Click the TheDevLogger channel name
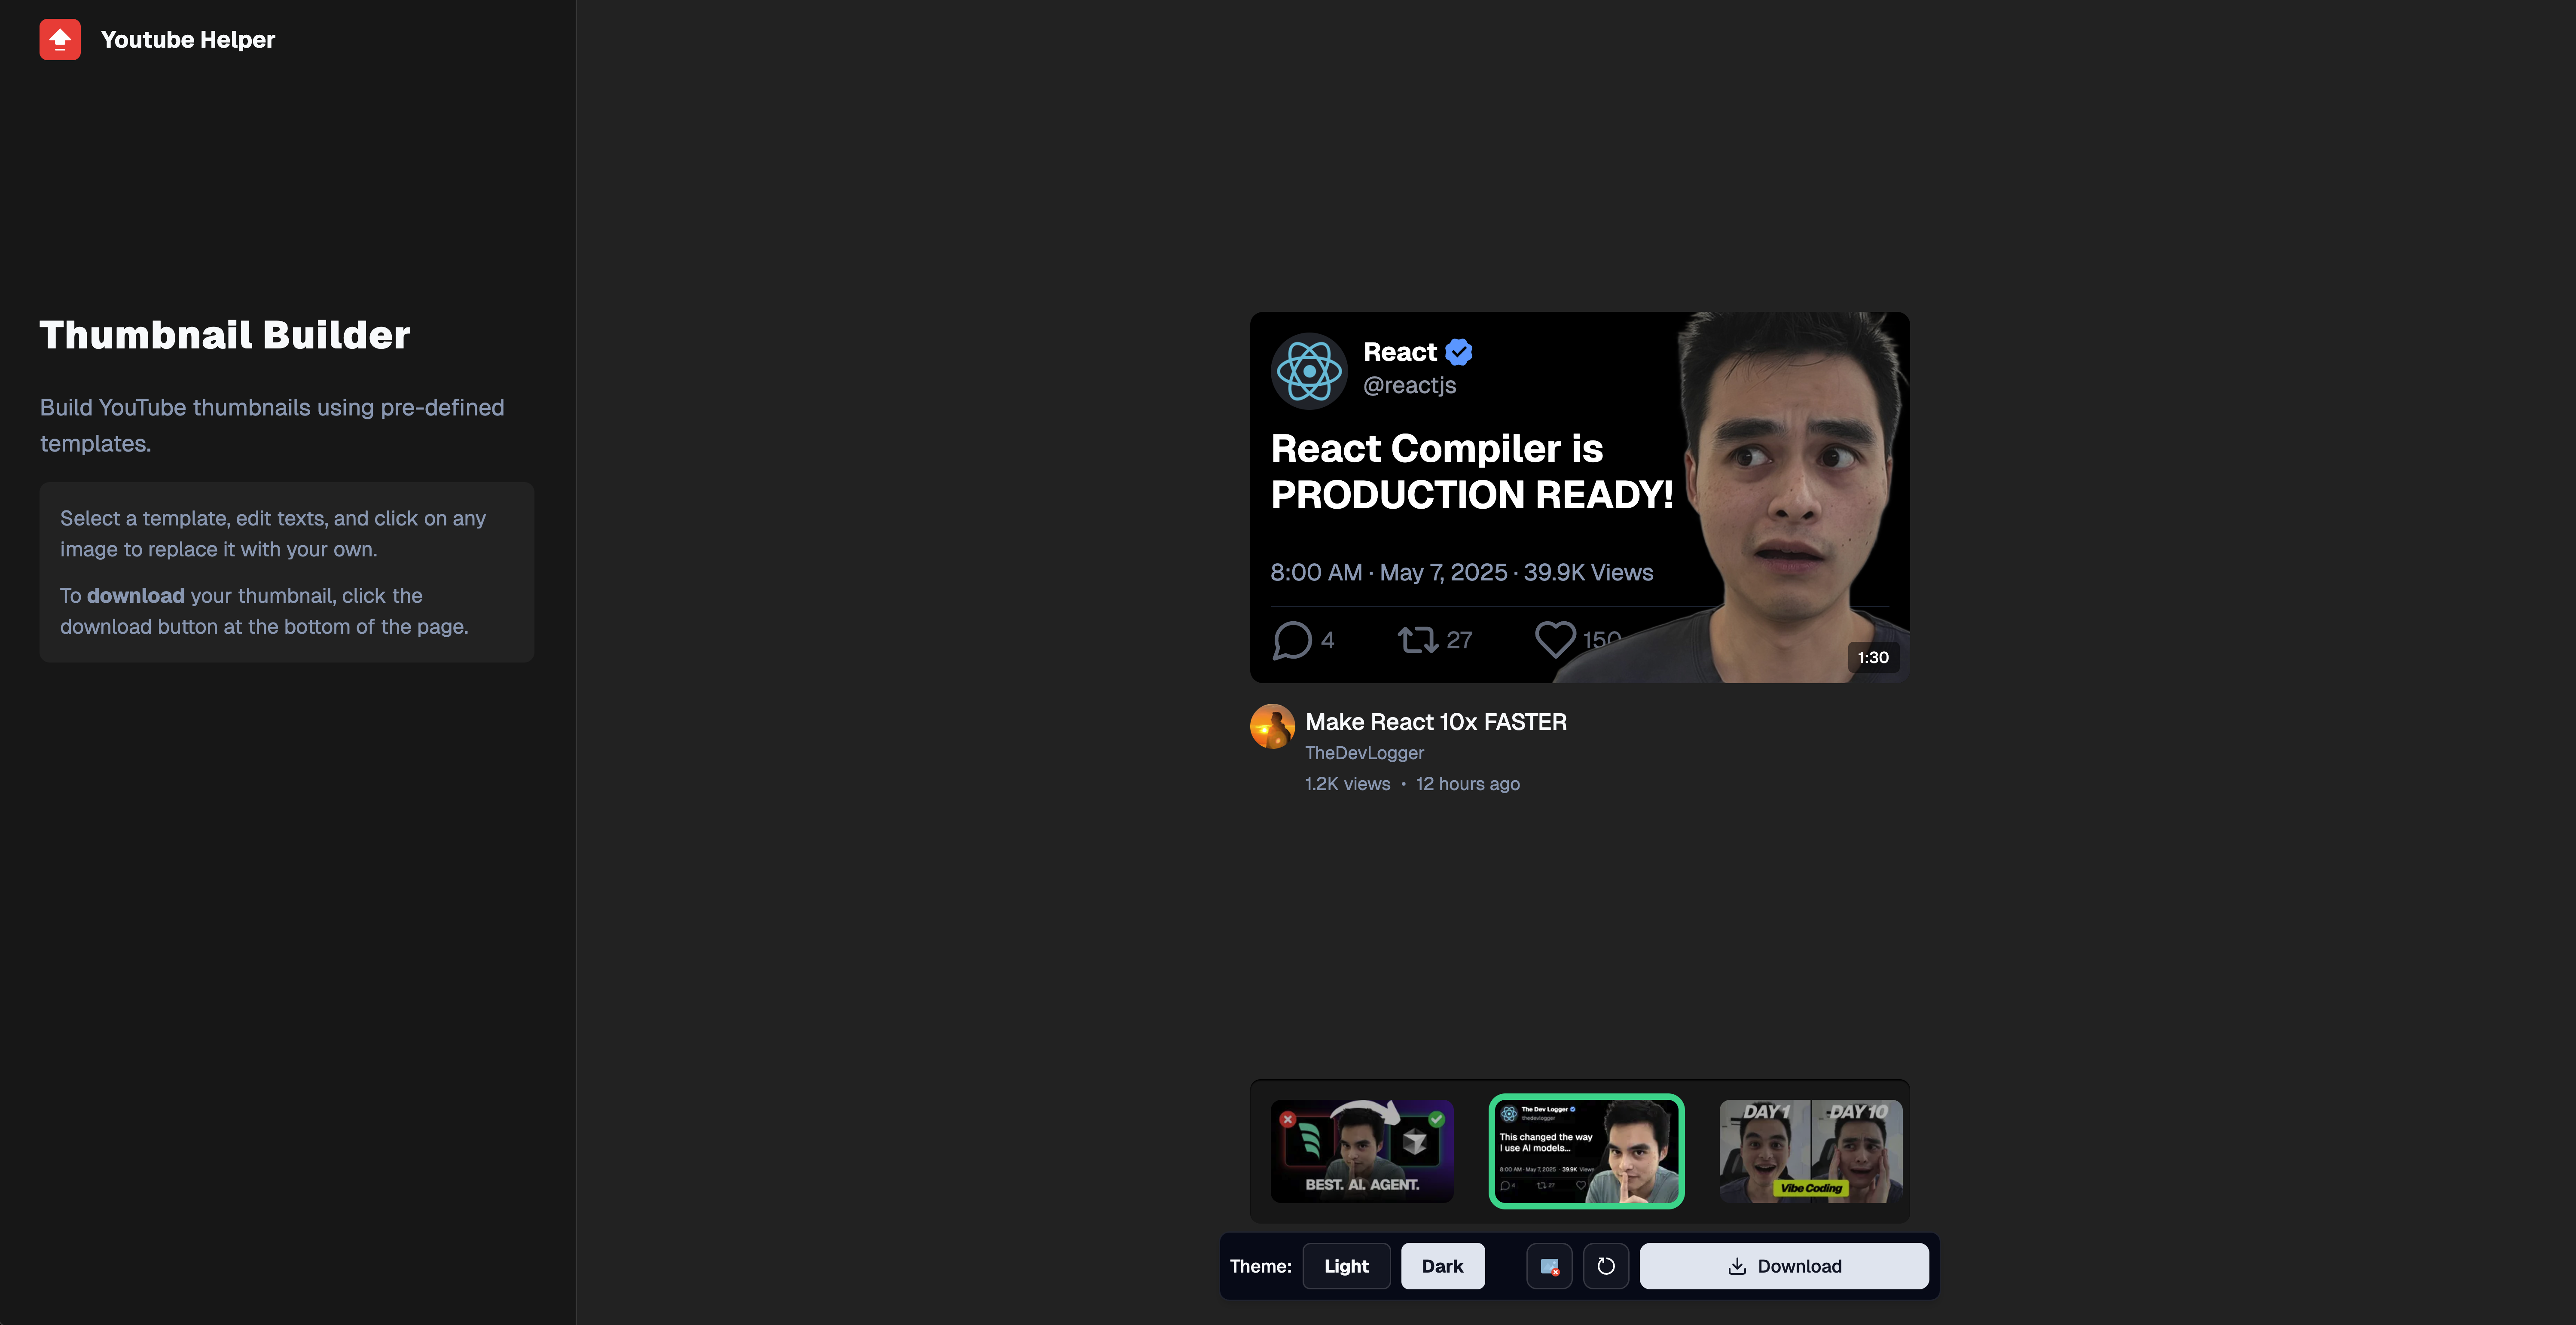 [1364, 753]
